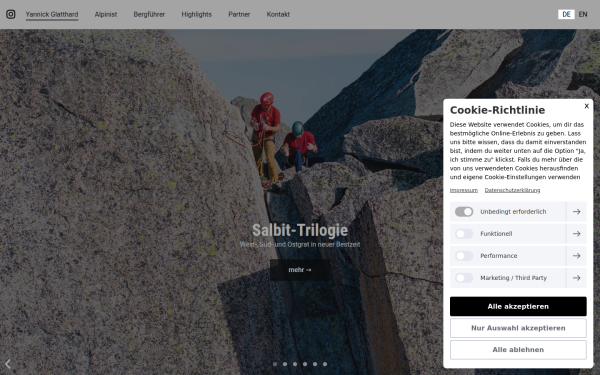Expand Marketing / Third Party details arrow
This screenshot has height=375, width=600.
(576, 278)
